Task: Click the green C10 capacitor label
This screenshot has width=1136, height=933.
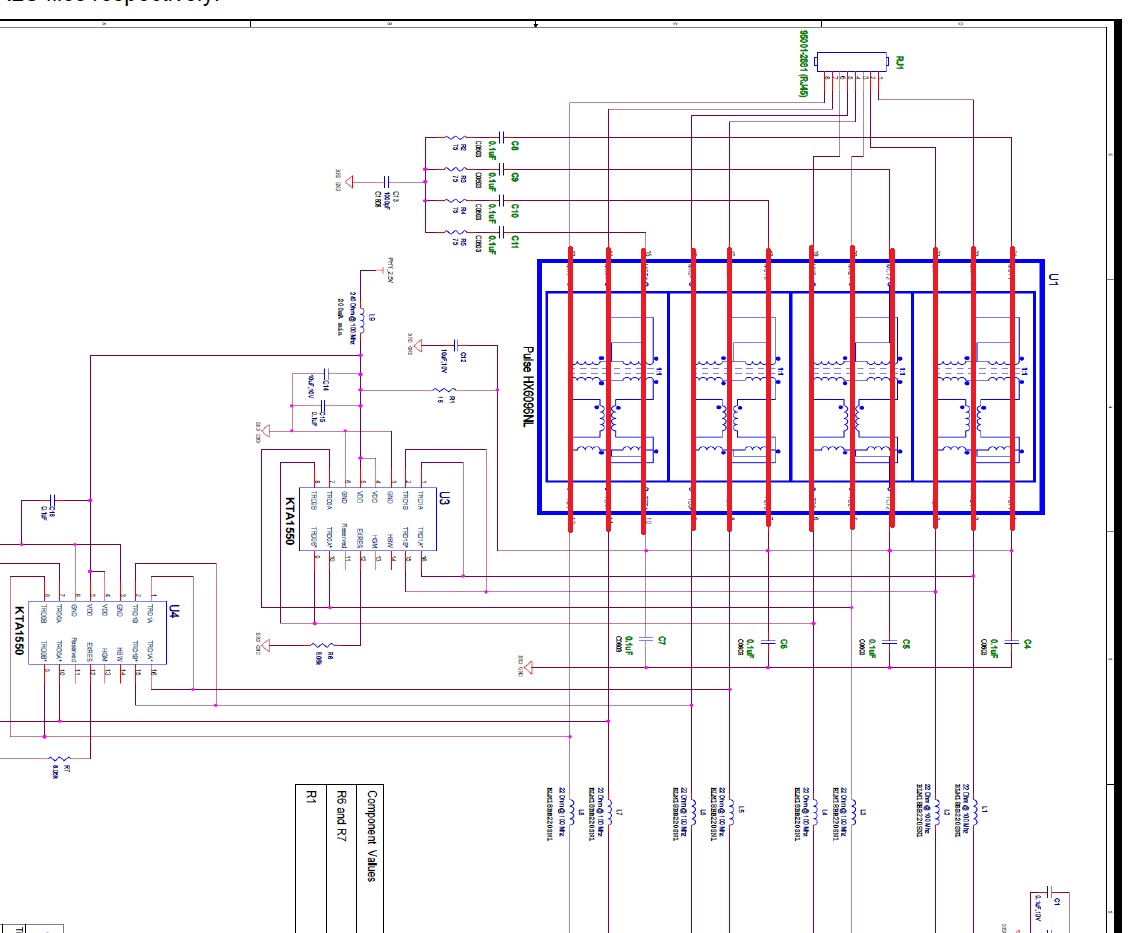Action: pos(515,210)
